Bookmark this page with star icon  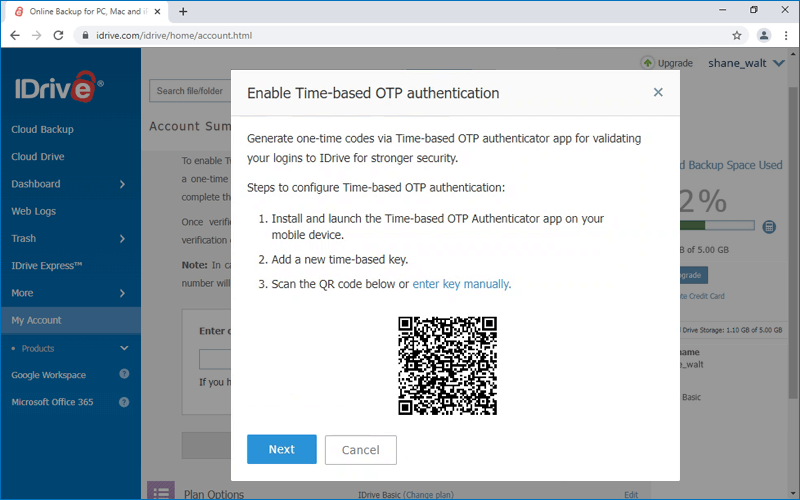point(737,35)
